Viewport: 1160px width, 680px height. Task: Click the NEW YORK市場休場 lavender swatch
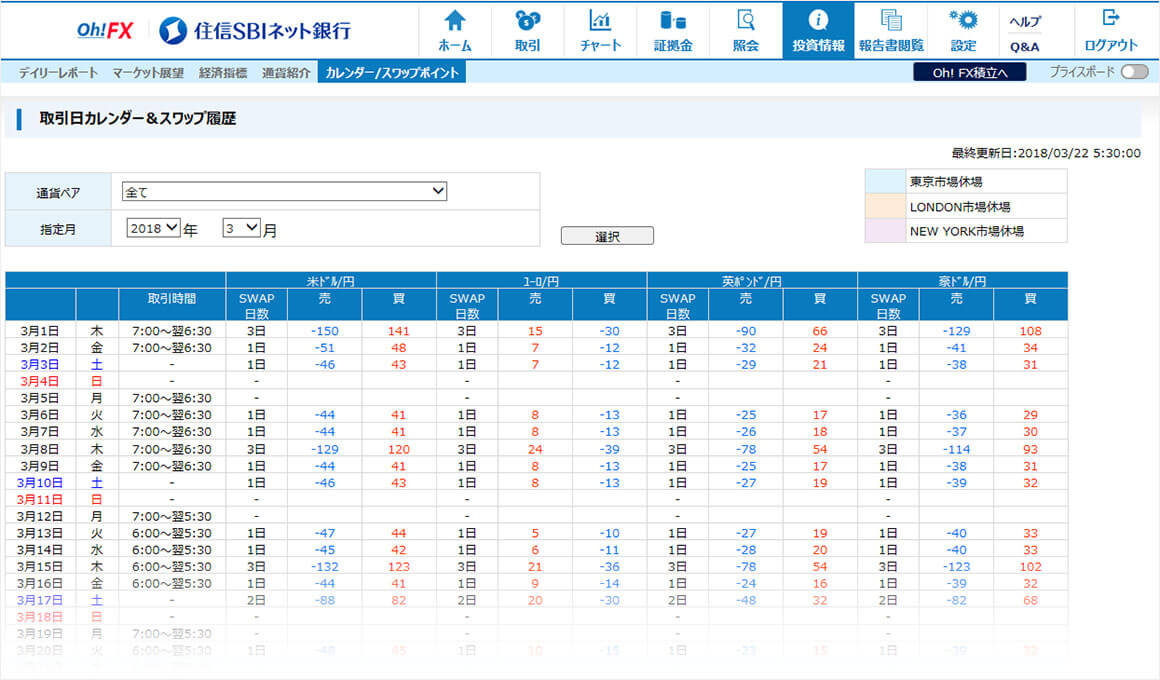[885, 231]
